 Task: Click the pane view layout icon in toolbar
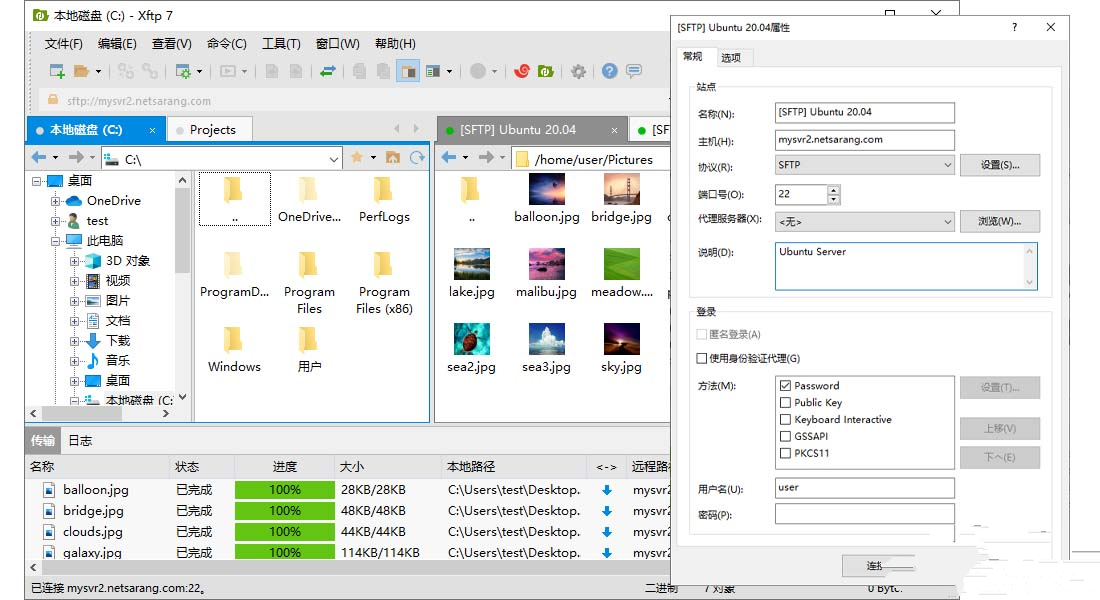point(433,71)
